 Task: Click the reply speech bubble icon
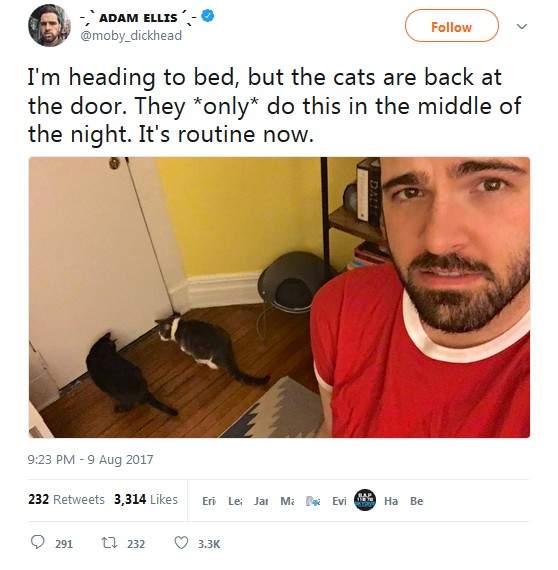pos(37,542)
